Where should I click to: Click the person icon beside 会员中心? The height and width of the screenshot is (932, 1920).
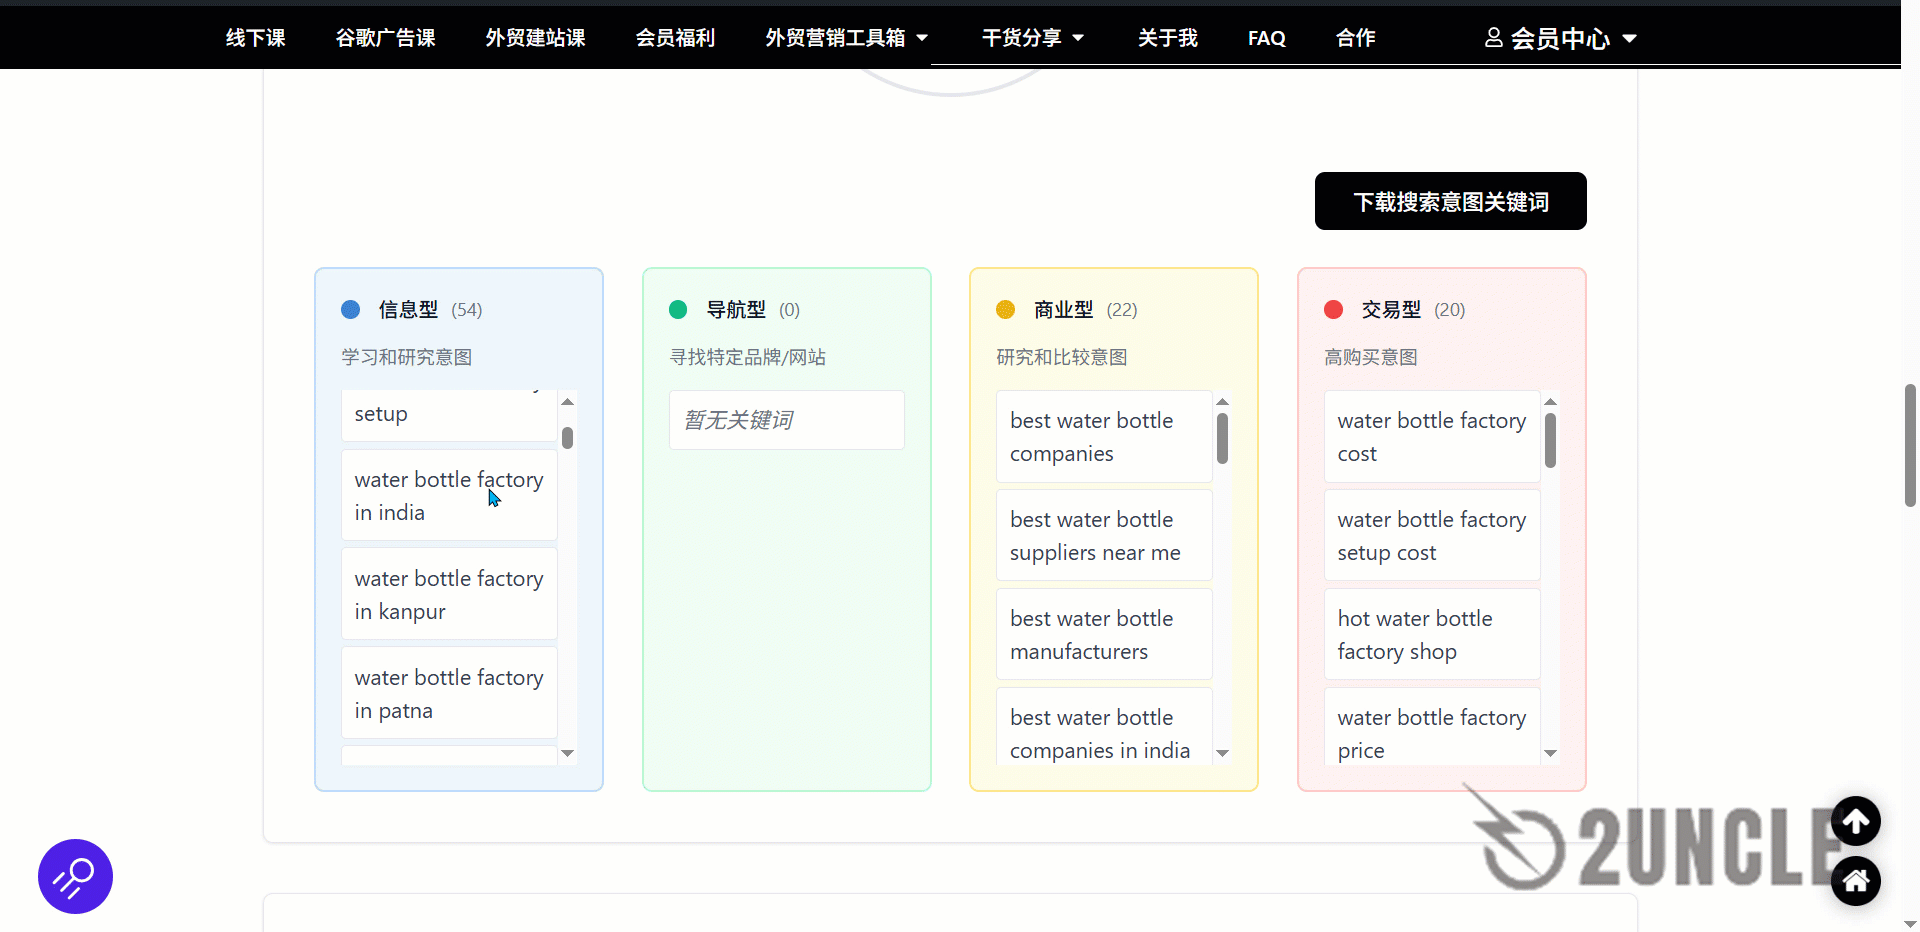(1493, 37)
